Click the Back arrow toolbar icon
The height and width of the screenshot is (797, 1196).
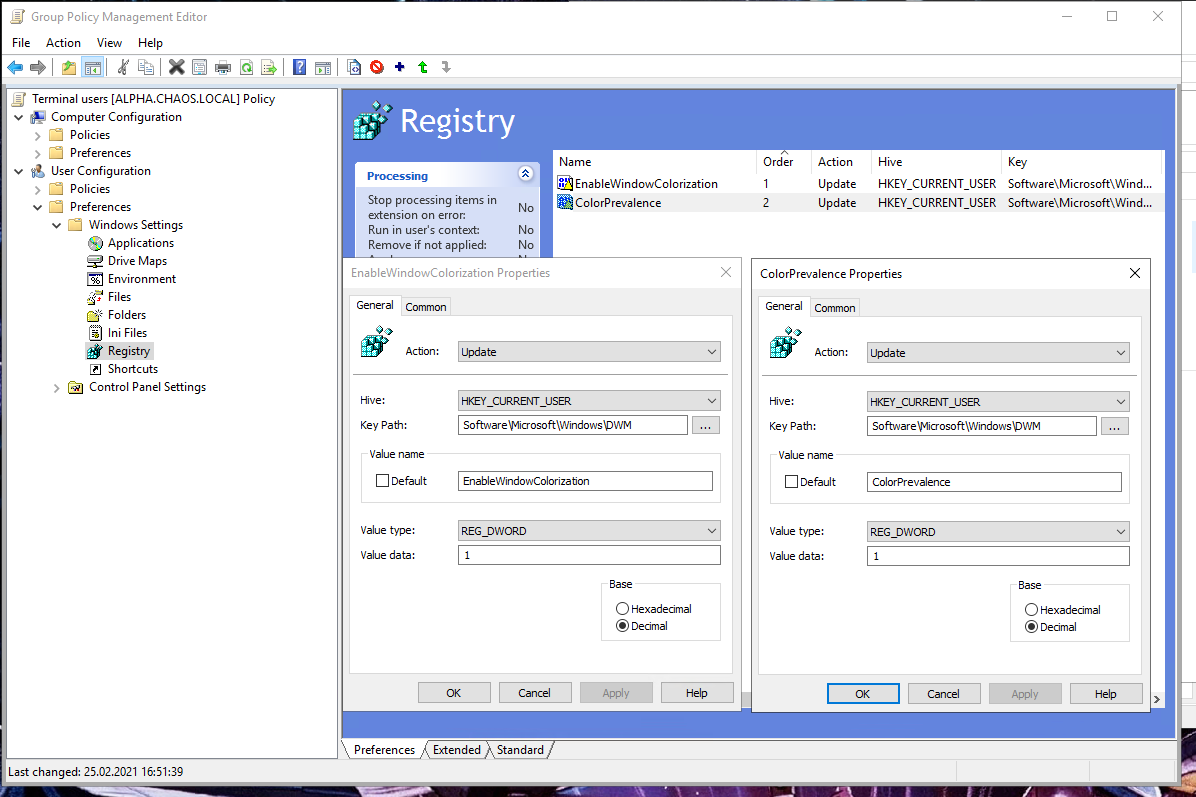15,67
